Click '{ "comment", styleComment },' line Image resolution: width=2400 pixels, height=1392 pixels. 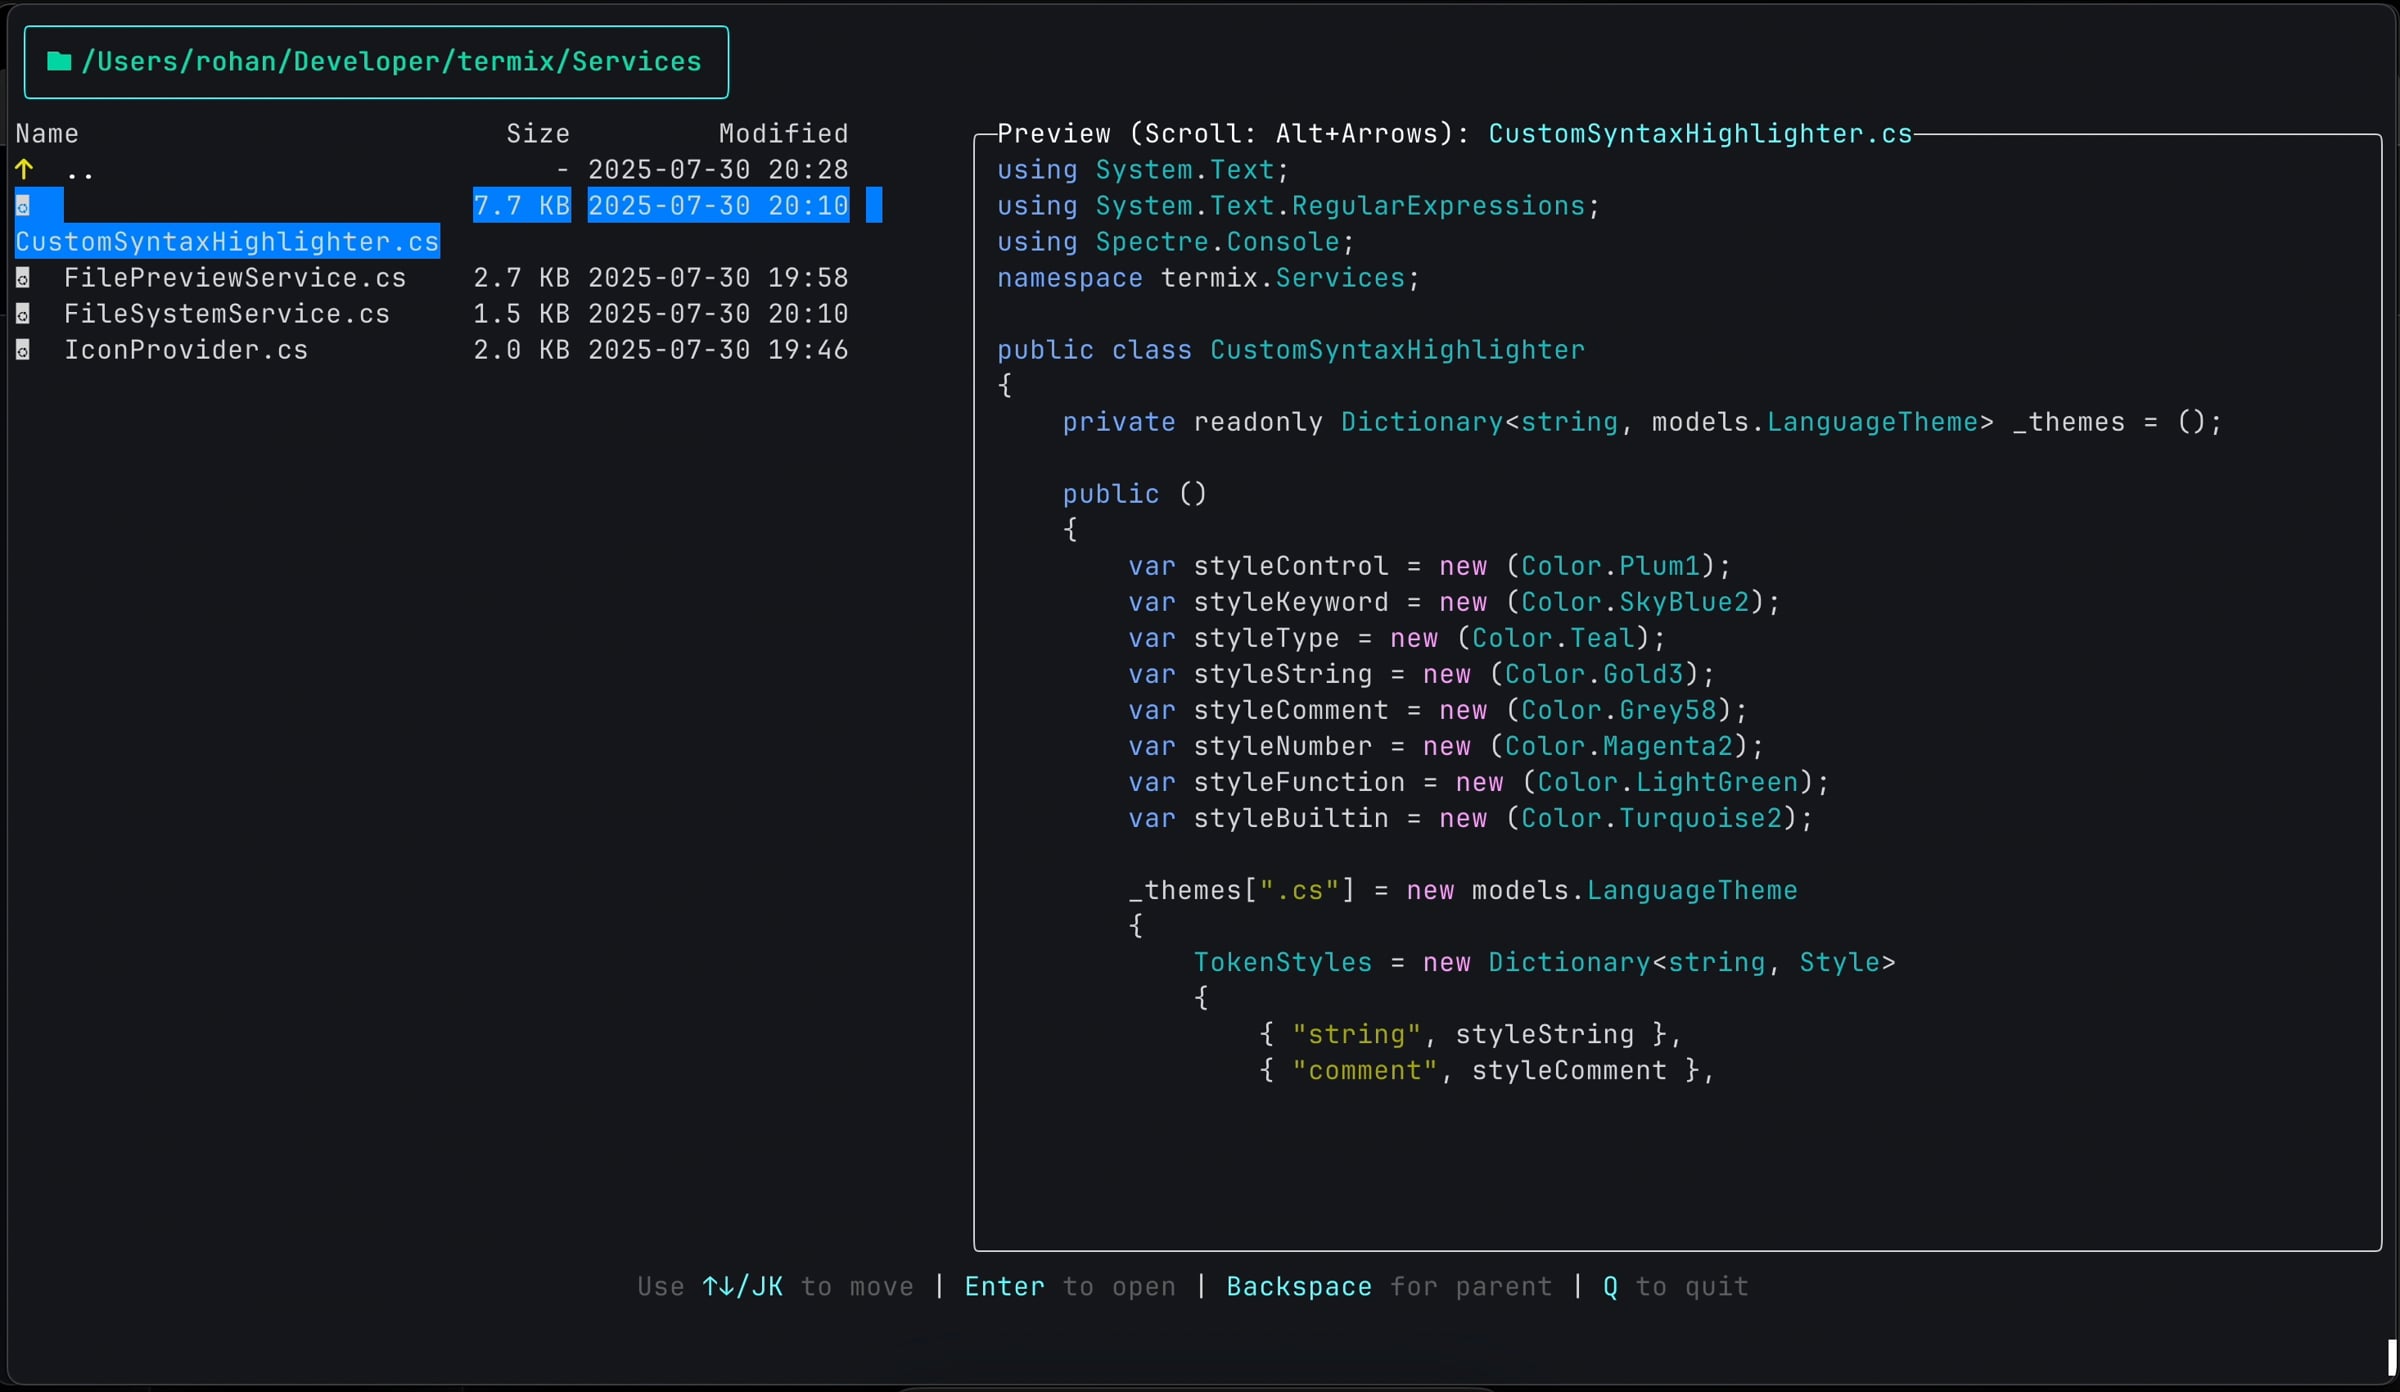point(1487,1070)
